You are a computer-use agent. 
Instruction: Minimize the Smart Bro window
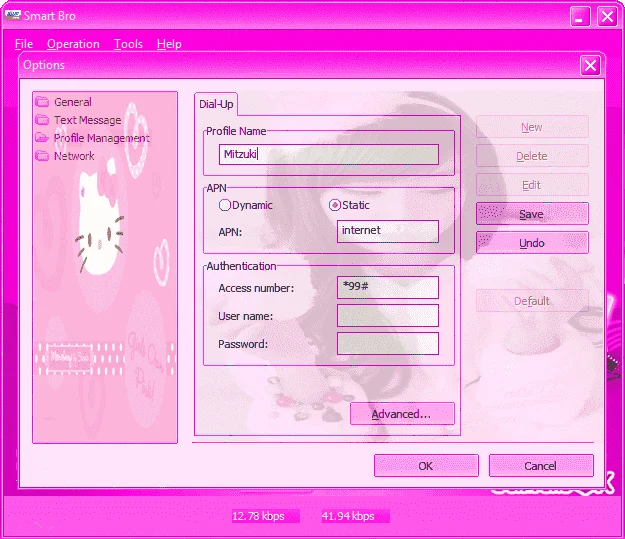coord(580,17)
